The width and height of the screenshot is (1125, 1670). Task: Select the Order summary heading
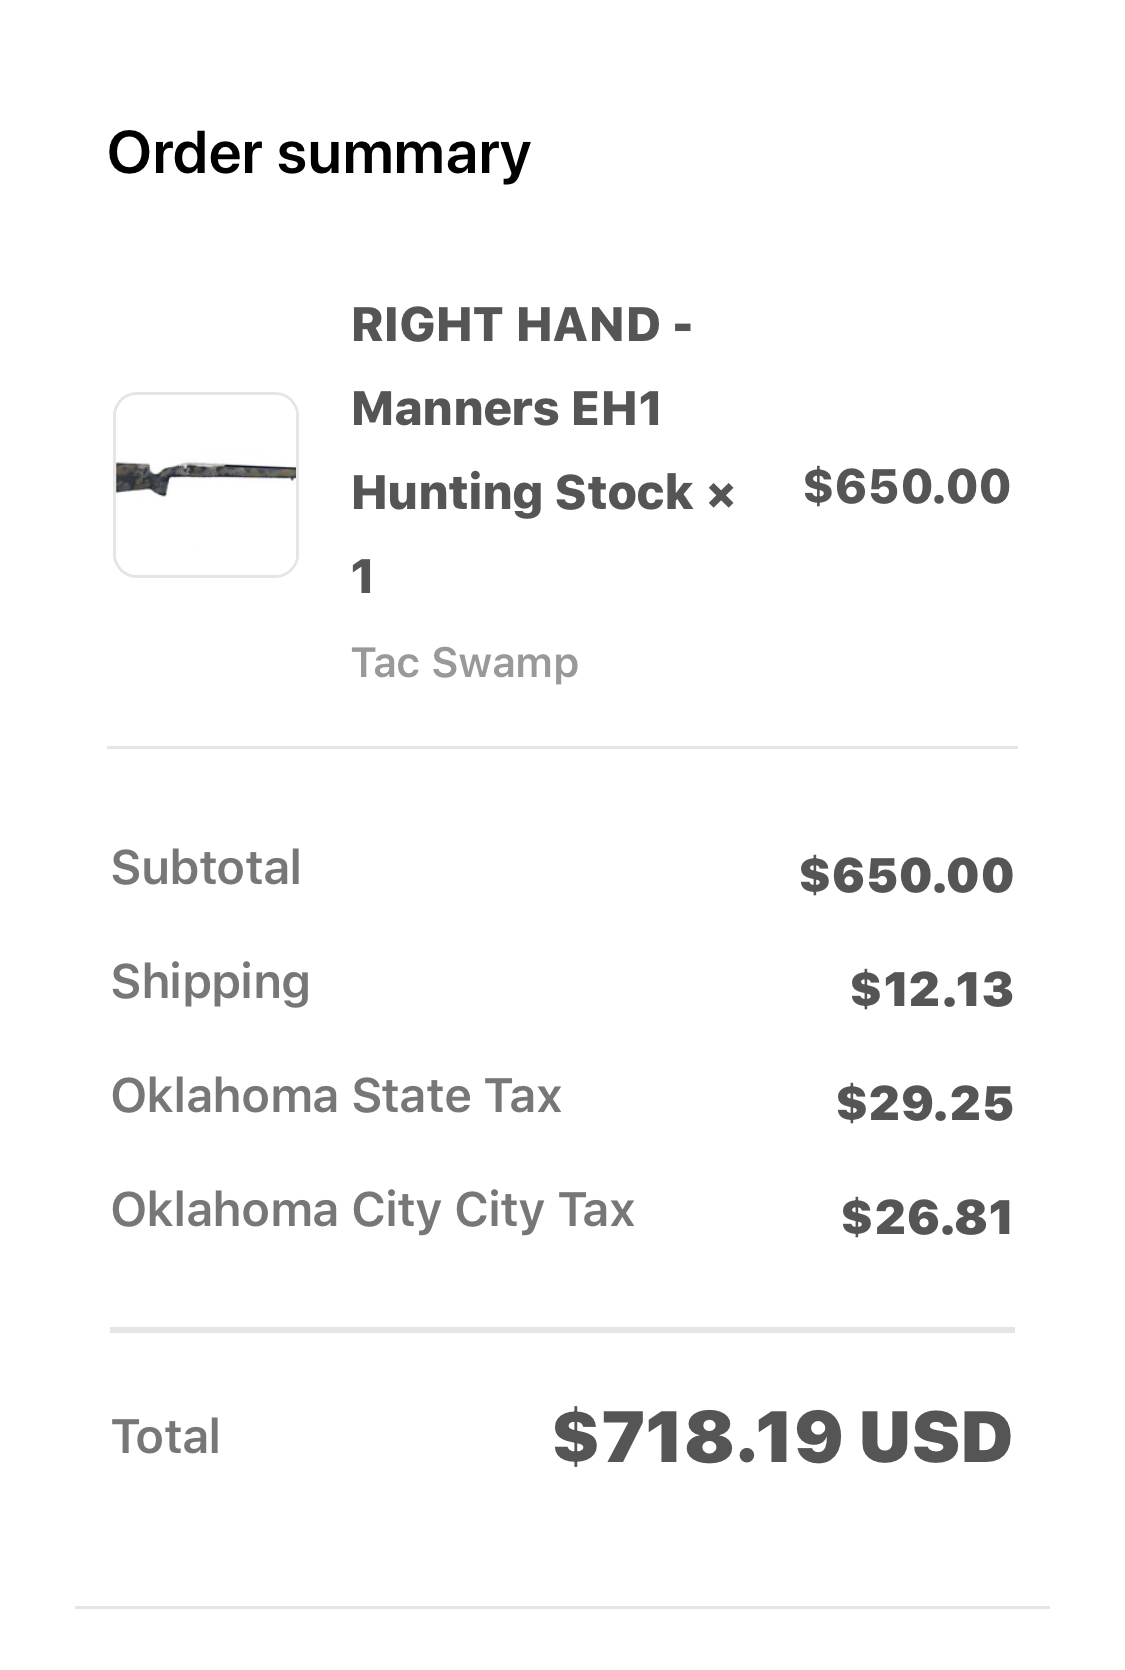[x=319, y=154]
